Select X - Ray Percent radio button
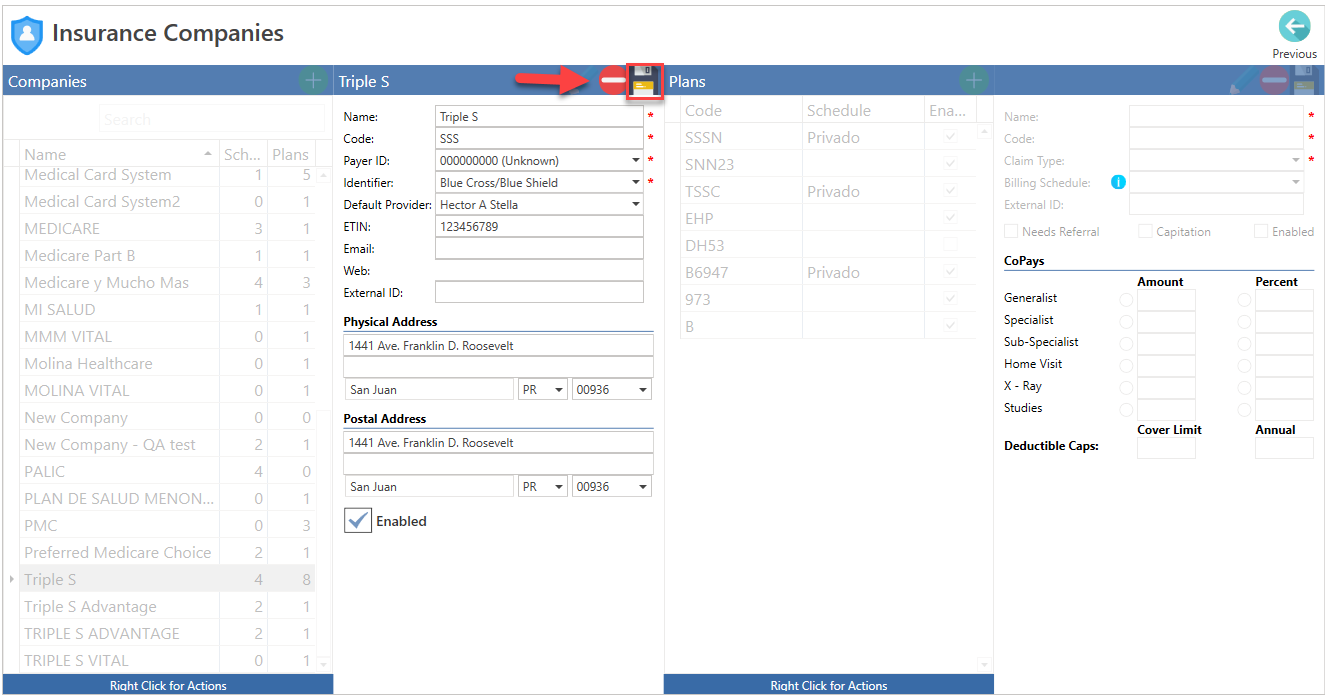The height and width of the screenshot is (698, 1329). tap(1245, 387)
